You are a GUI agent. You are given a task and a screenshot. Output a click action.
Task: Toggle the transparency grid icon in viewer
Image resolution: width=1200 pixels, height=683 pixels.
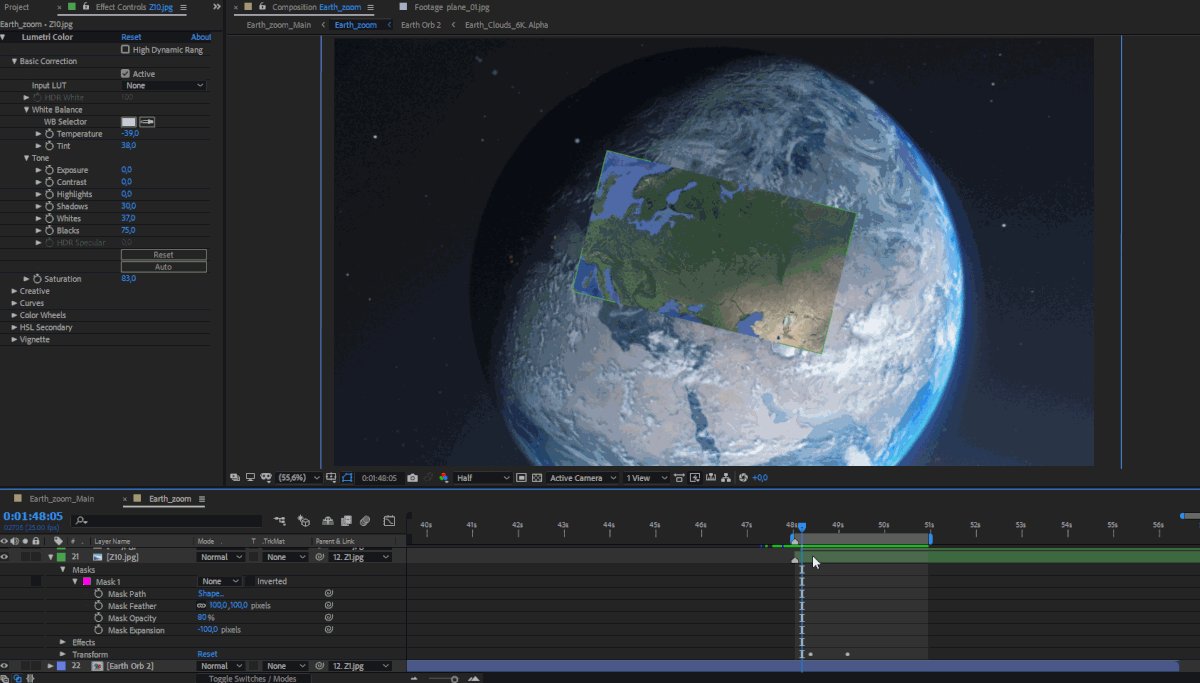pos(536,478)
